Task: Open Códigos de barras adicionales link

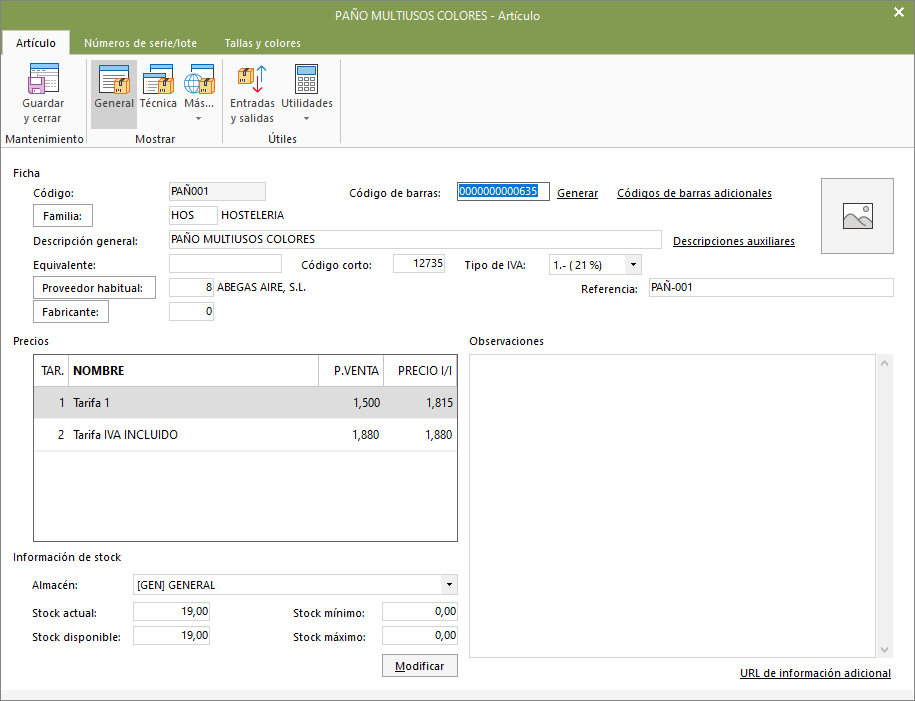Action: (x=694, y=193)
